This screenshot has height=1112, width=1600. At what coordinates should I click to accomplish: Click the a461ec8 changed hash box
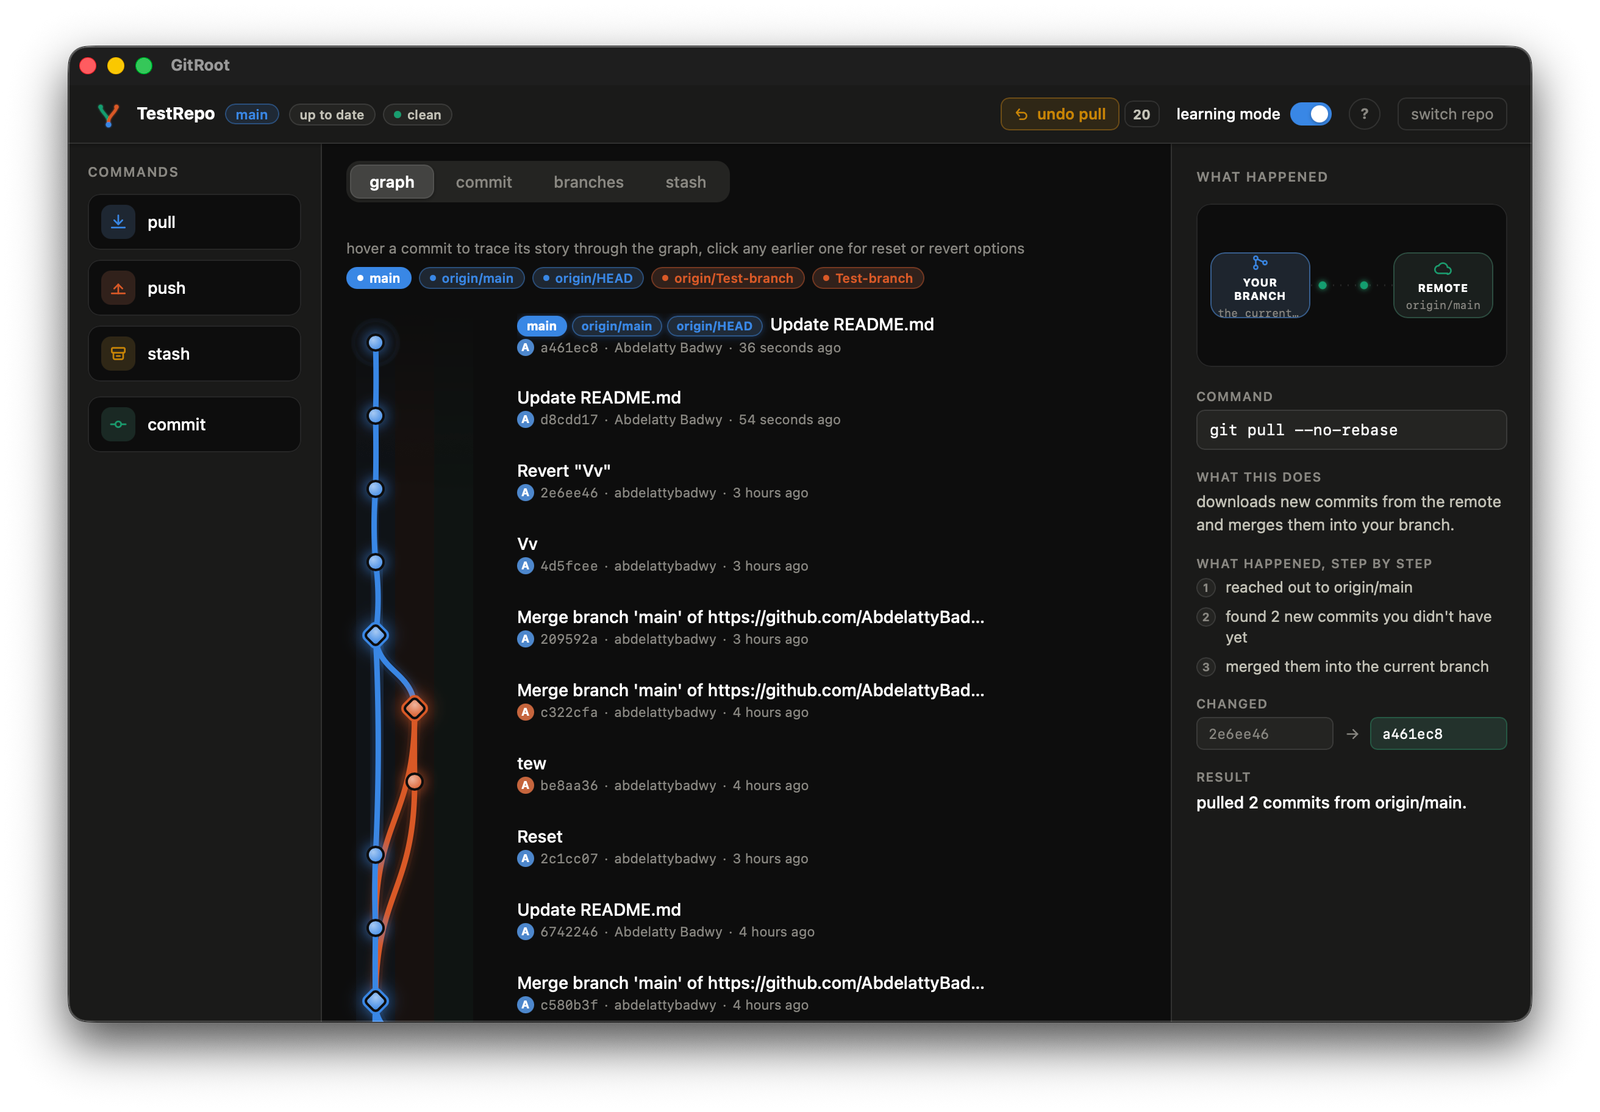pos(1438,734)
